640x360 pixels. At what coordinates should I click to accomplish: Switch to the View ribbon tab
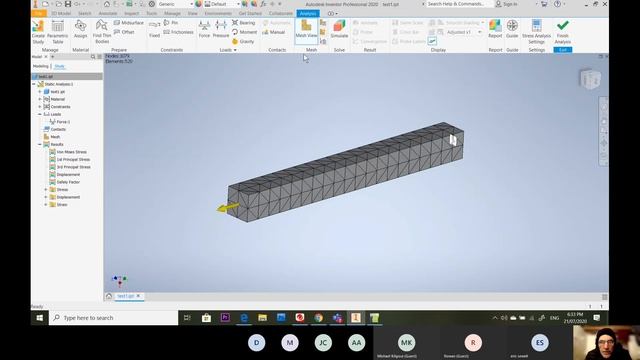(192, 13)
